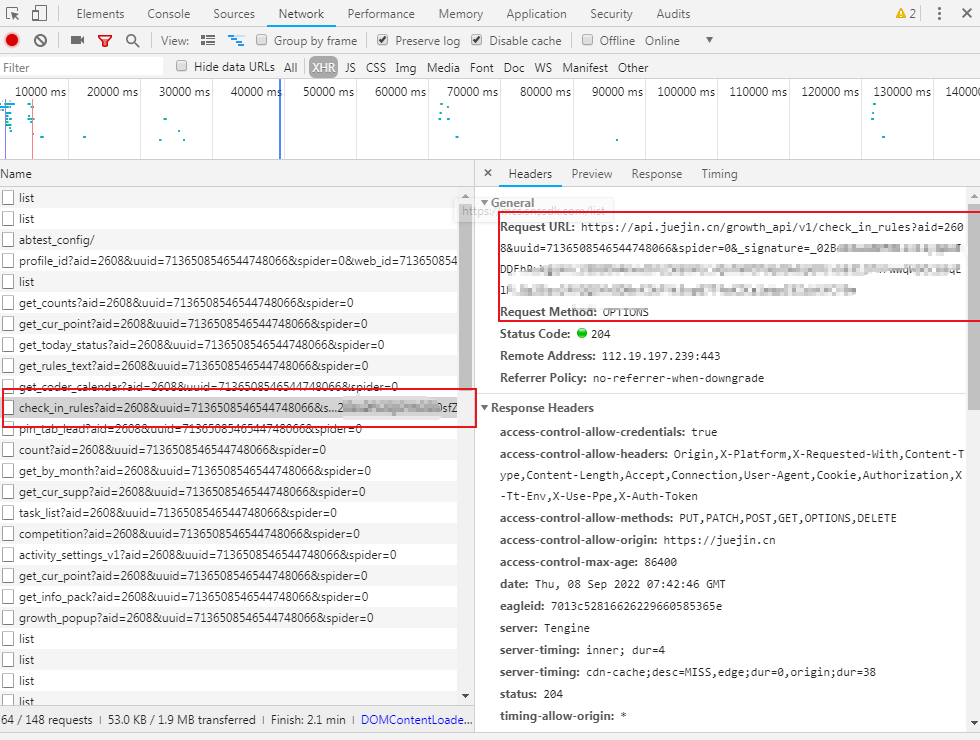Show the Timing tab of request

719,174
